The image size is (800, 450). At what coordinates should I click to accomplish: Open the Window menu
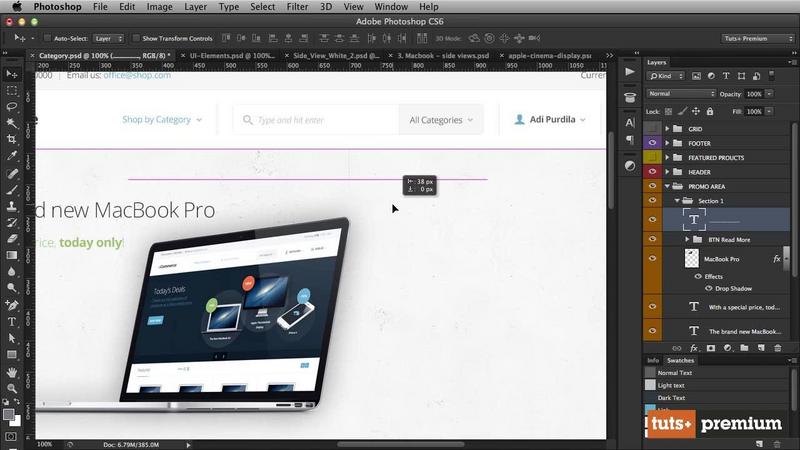(391, 7)
